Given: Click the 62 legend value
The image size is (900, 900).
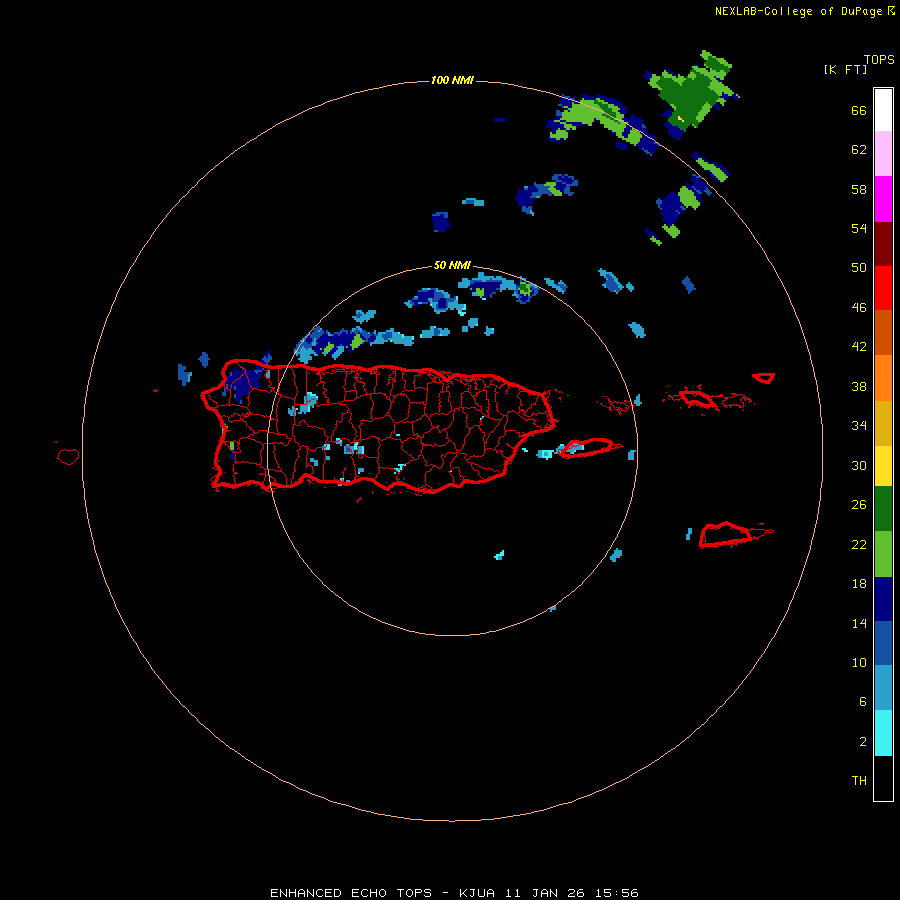Looking at the screenshot, I should click(859, 150).
